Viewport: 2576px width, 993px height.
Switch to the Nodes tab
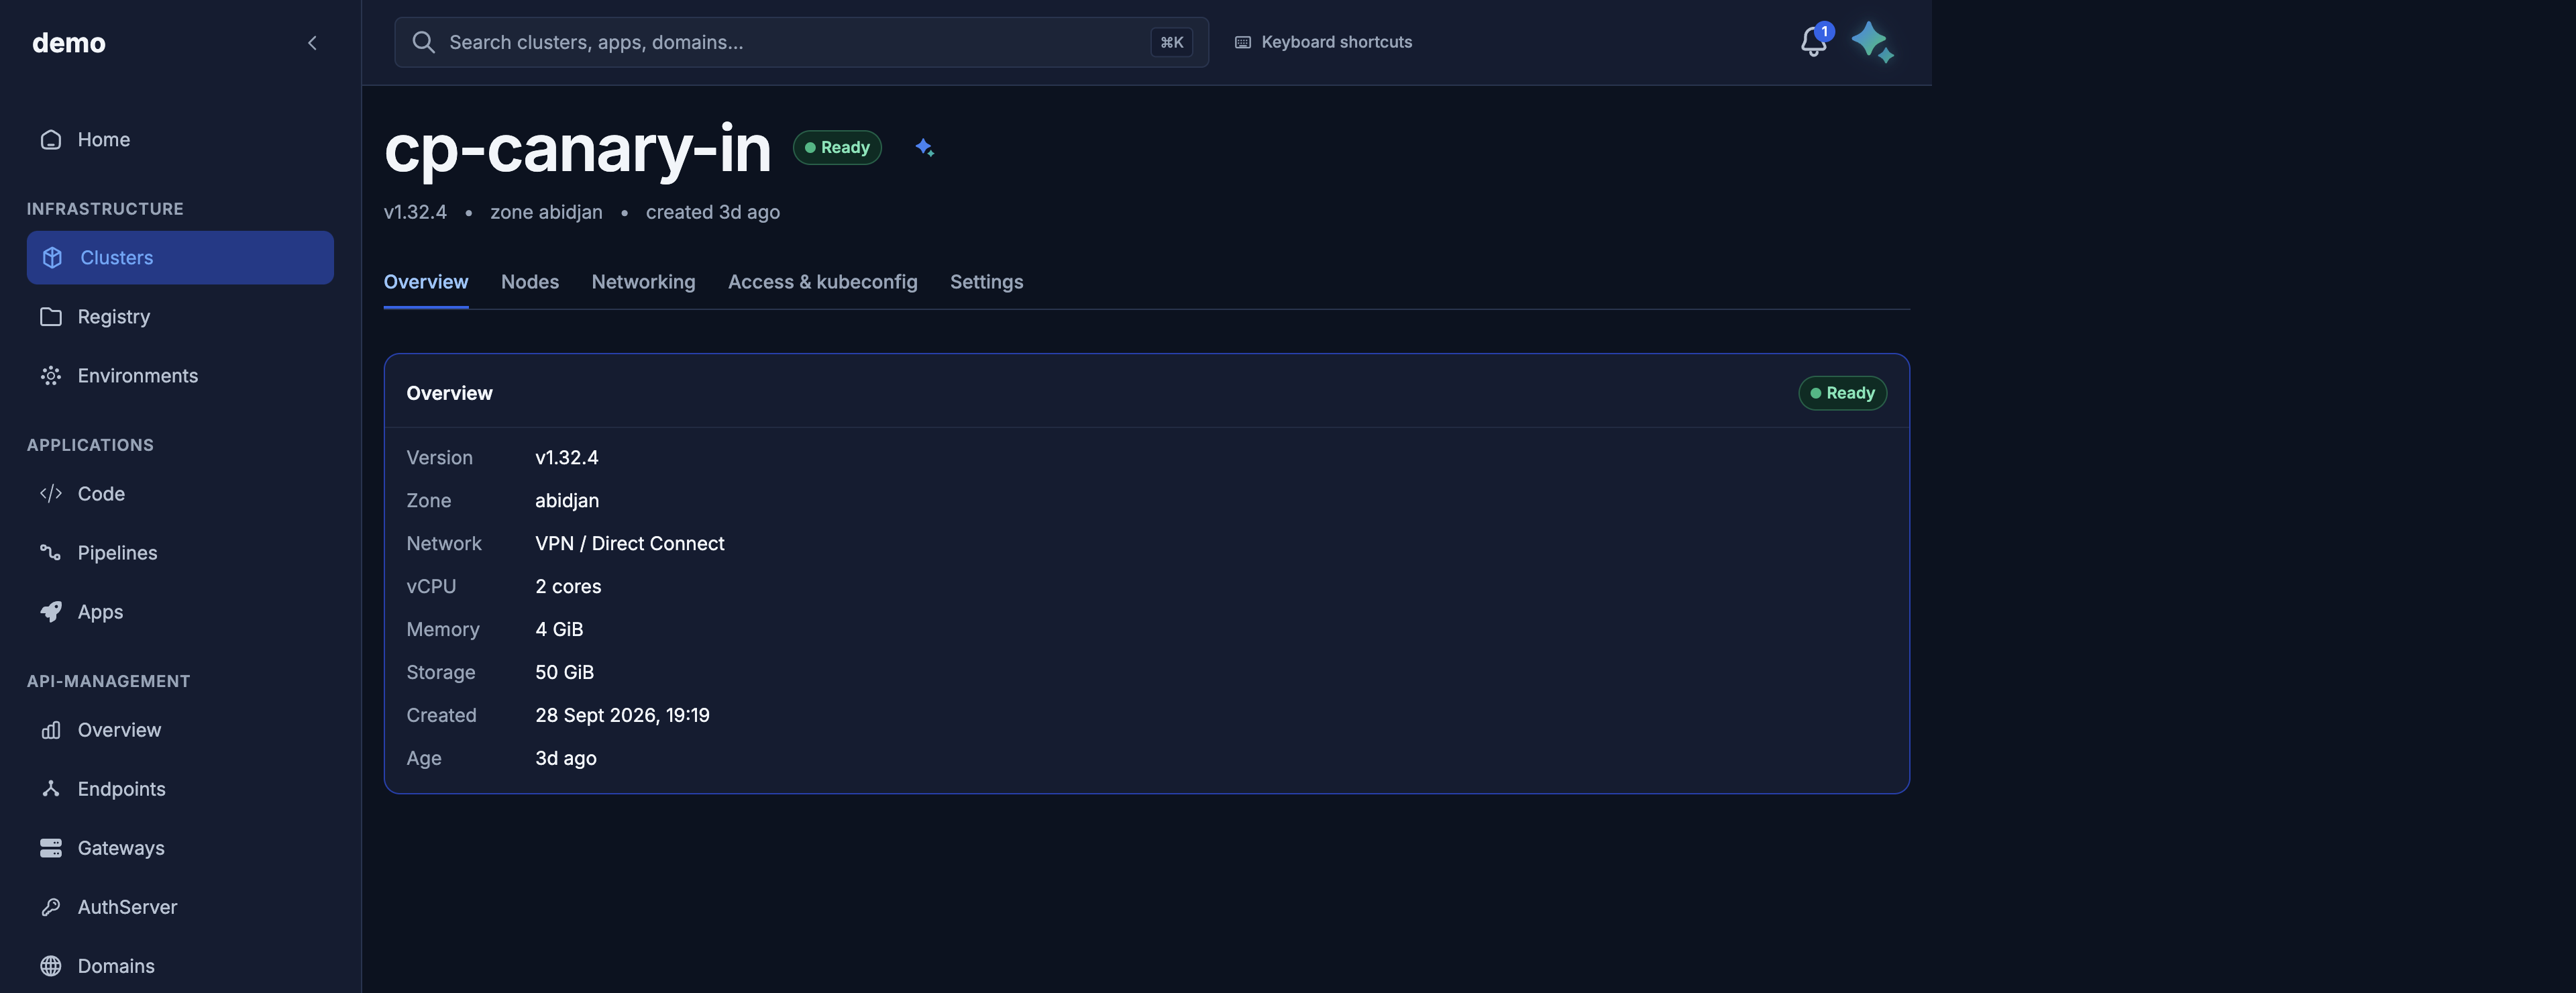pyautogui.click(x=530, y=282)
